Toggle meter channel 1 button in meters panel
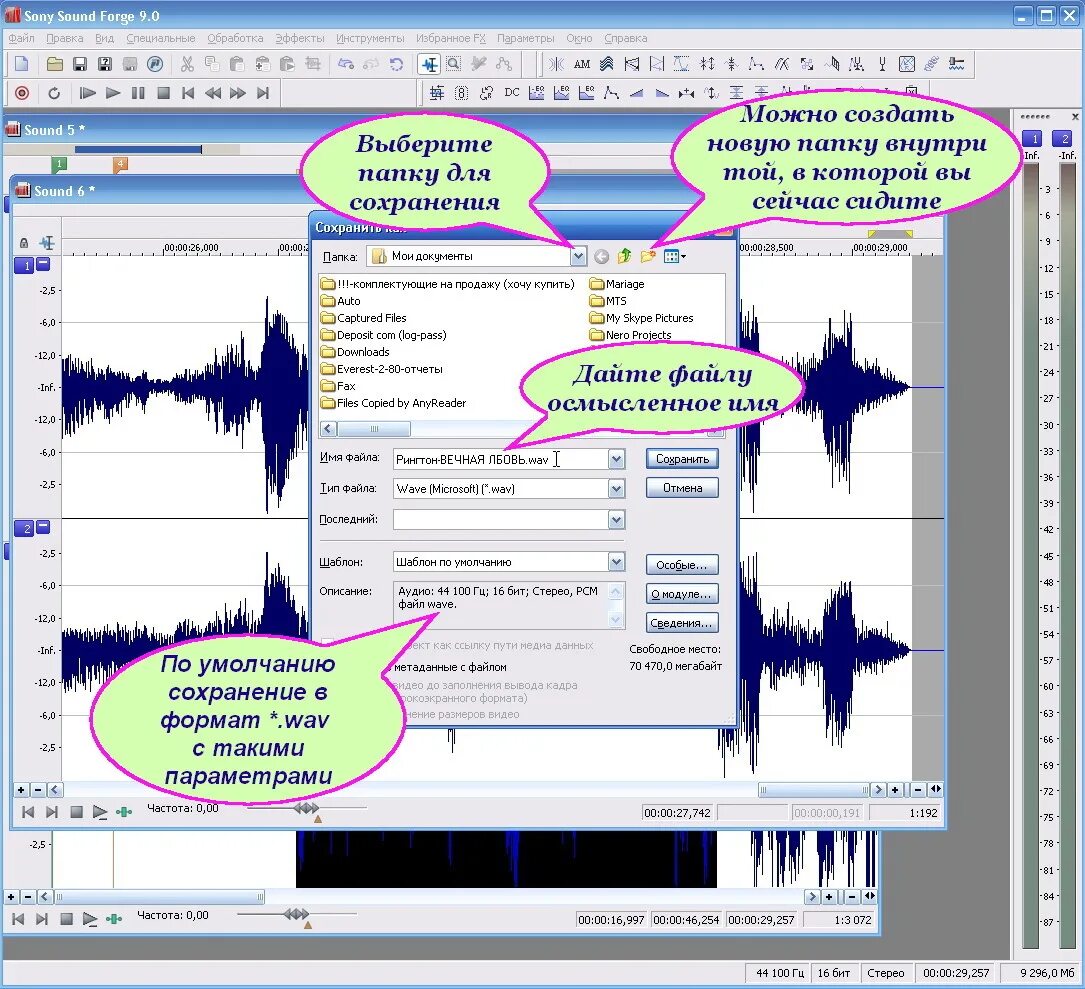The image size is (1085, 989). [x=1032, y=138]
